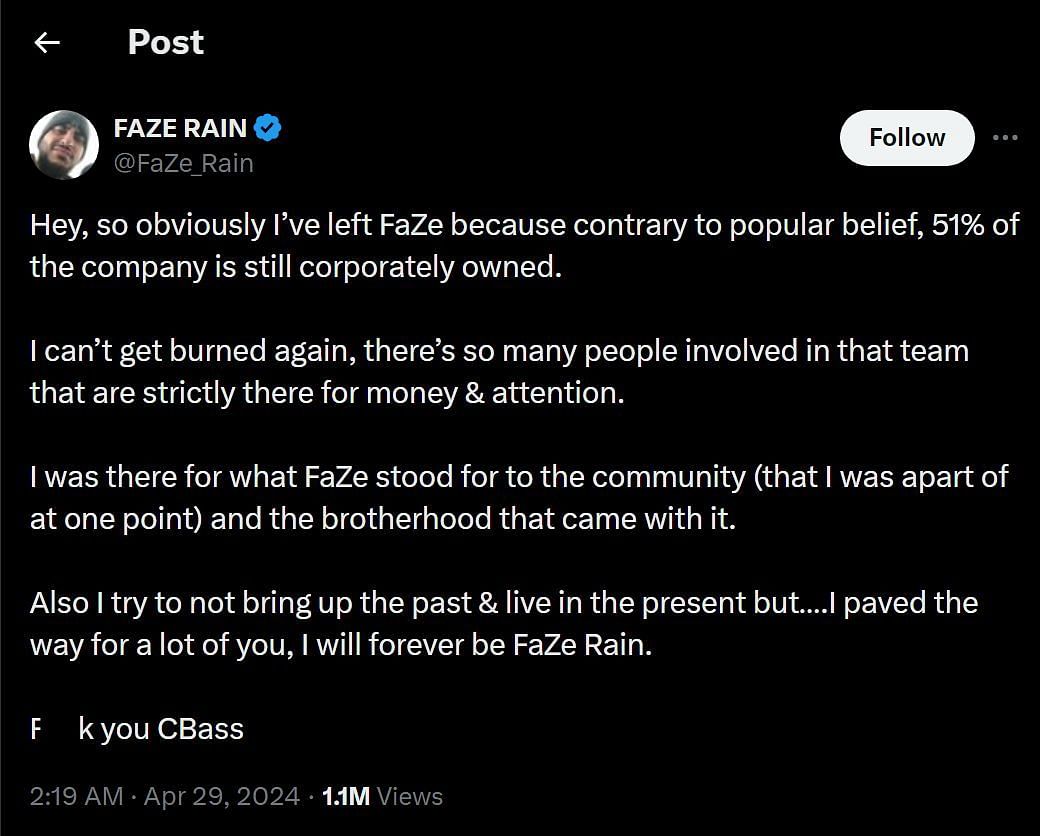
Task: Click the back arrow icon
Action: click(47, 42)
